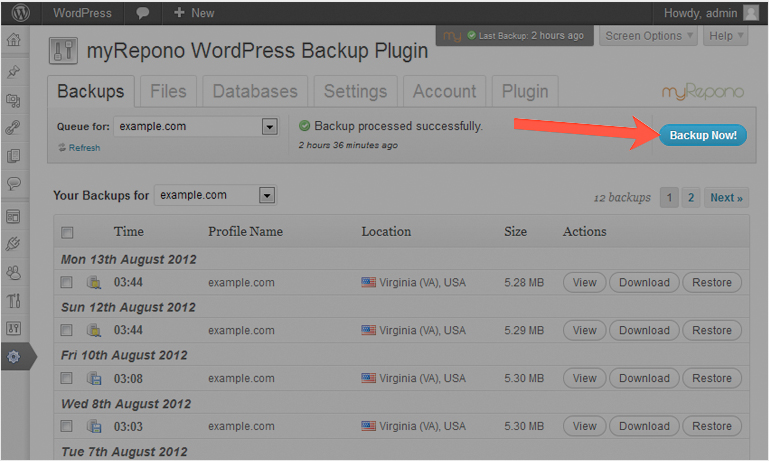This screenshot has height=461, width=769.
Task: Open Tools icon in sidebar
Action: (x=14, y=300)
